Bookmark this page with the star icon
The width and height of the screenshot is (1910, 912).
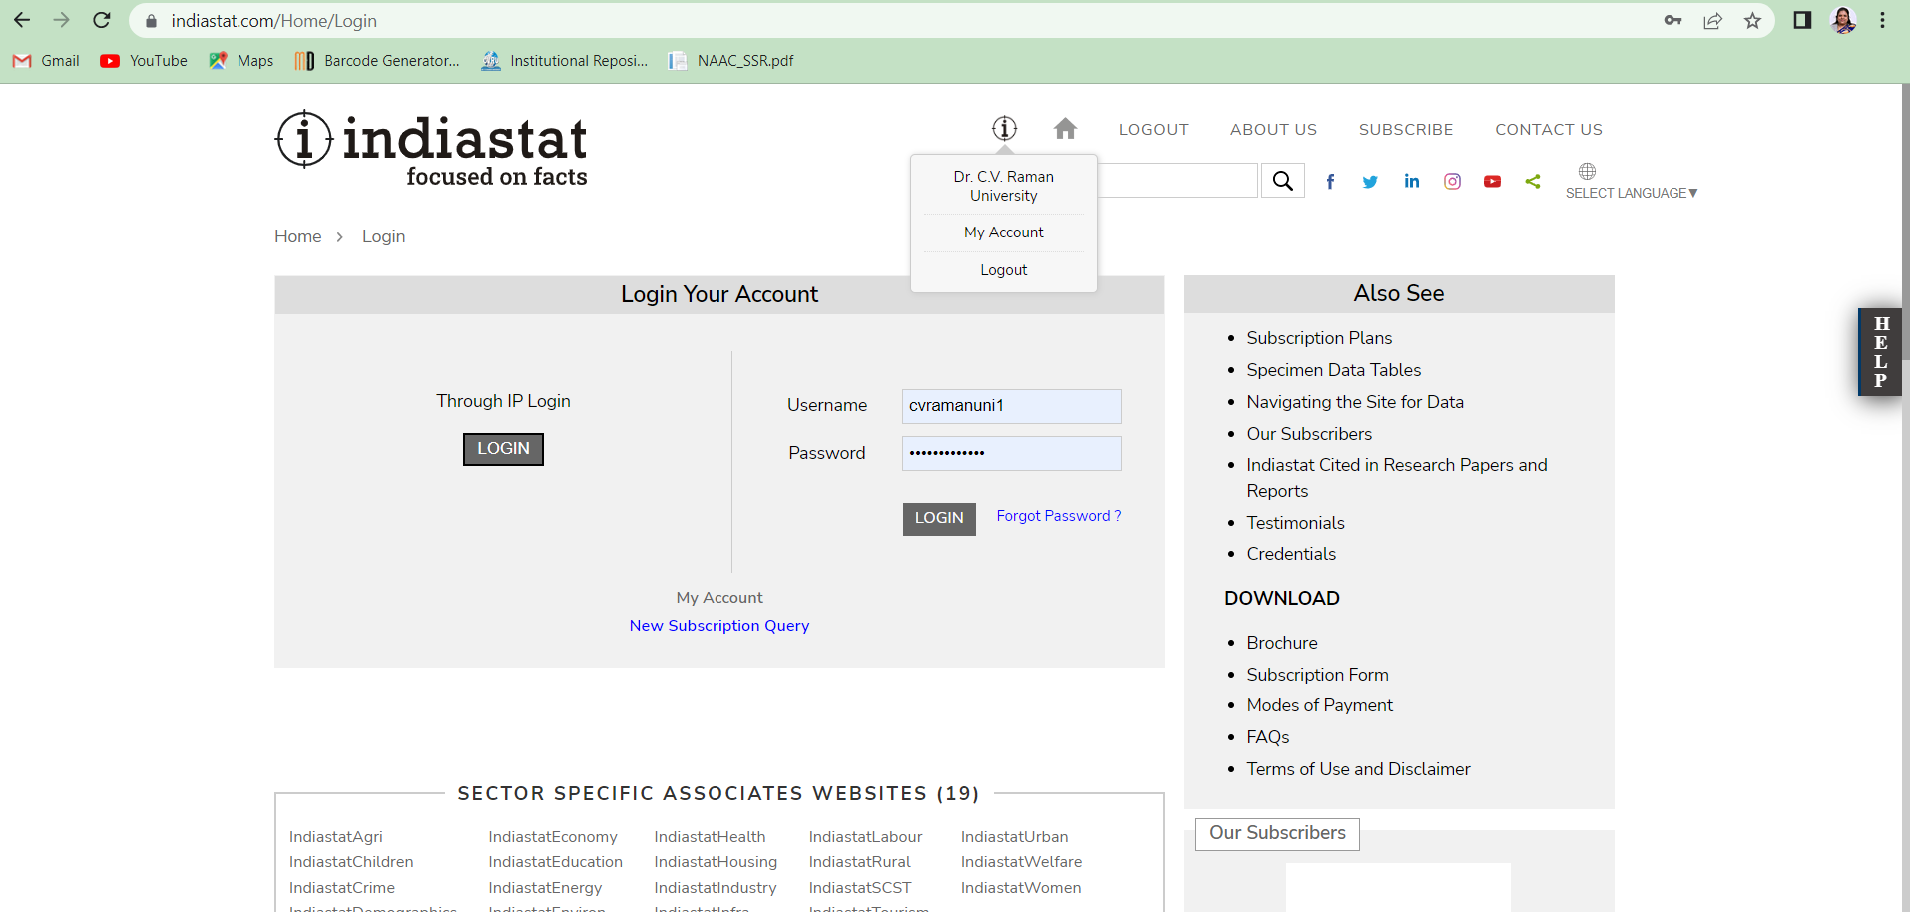1753,20
